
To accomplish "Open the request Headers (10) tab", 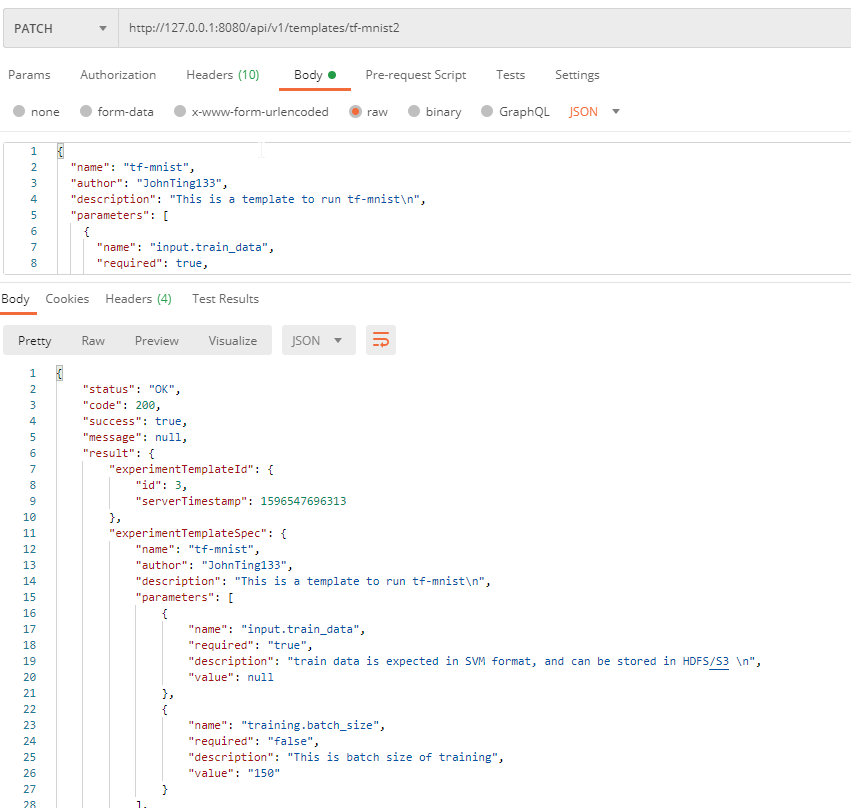I will 223,75.
